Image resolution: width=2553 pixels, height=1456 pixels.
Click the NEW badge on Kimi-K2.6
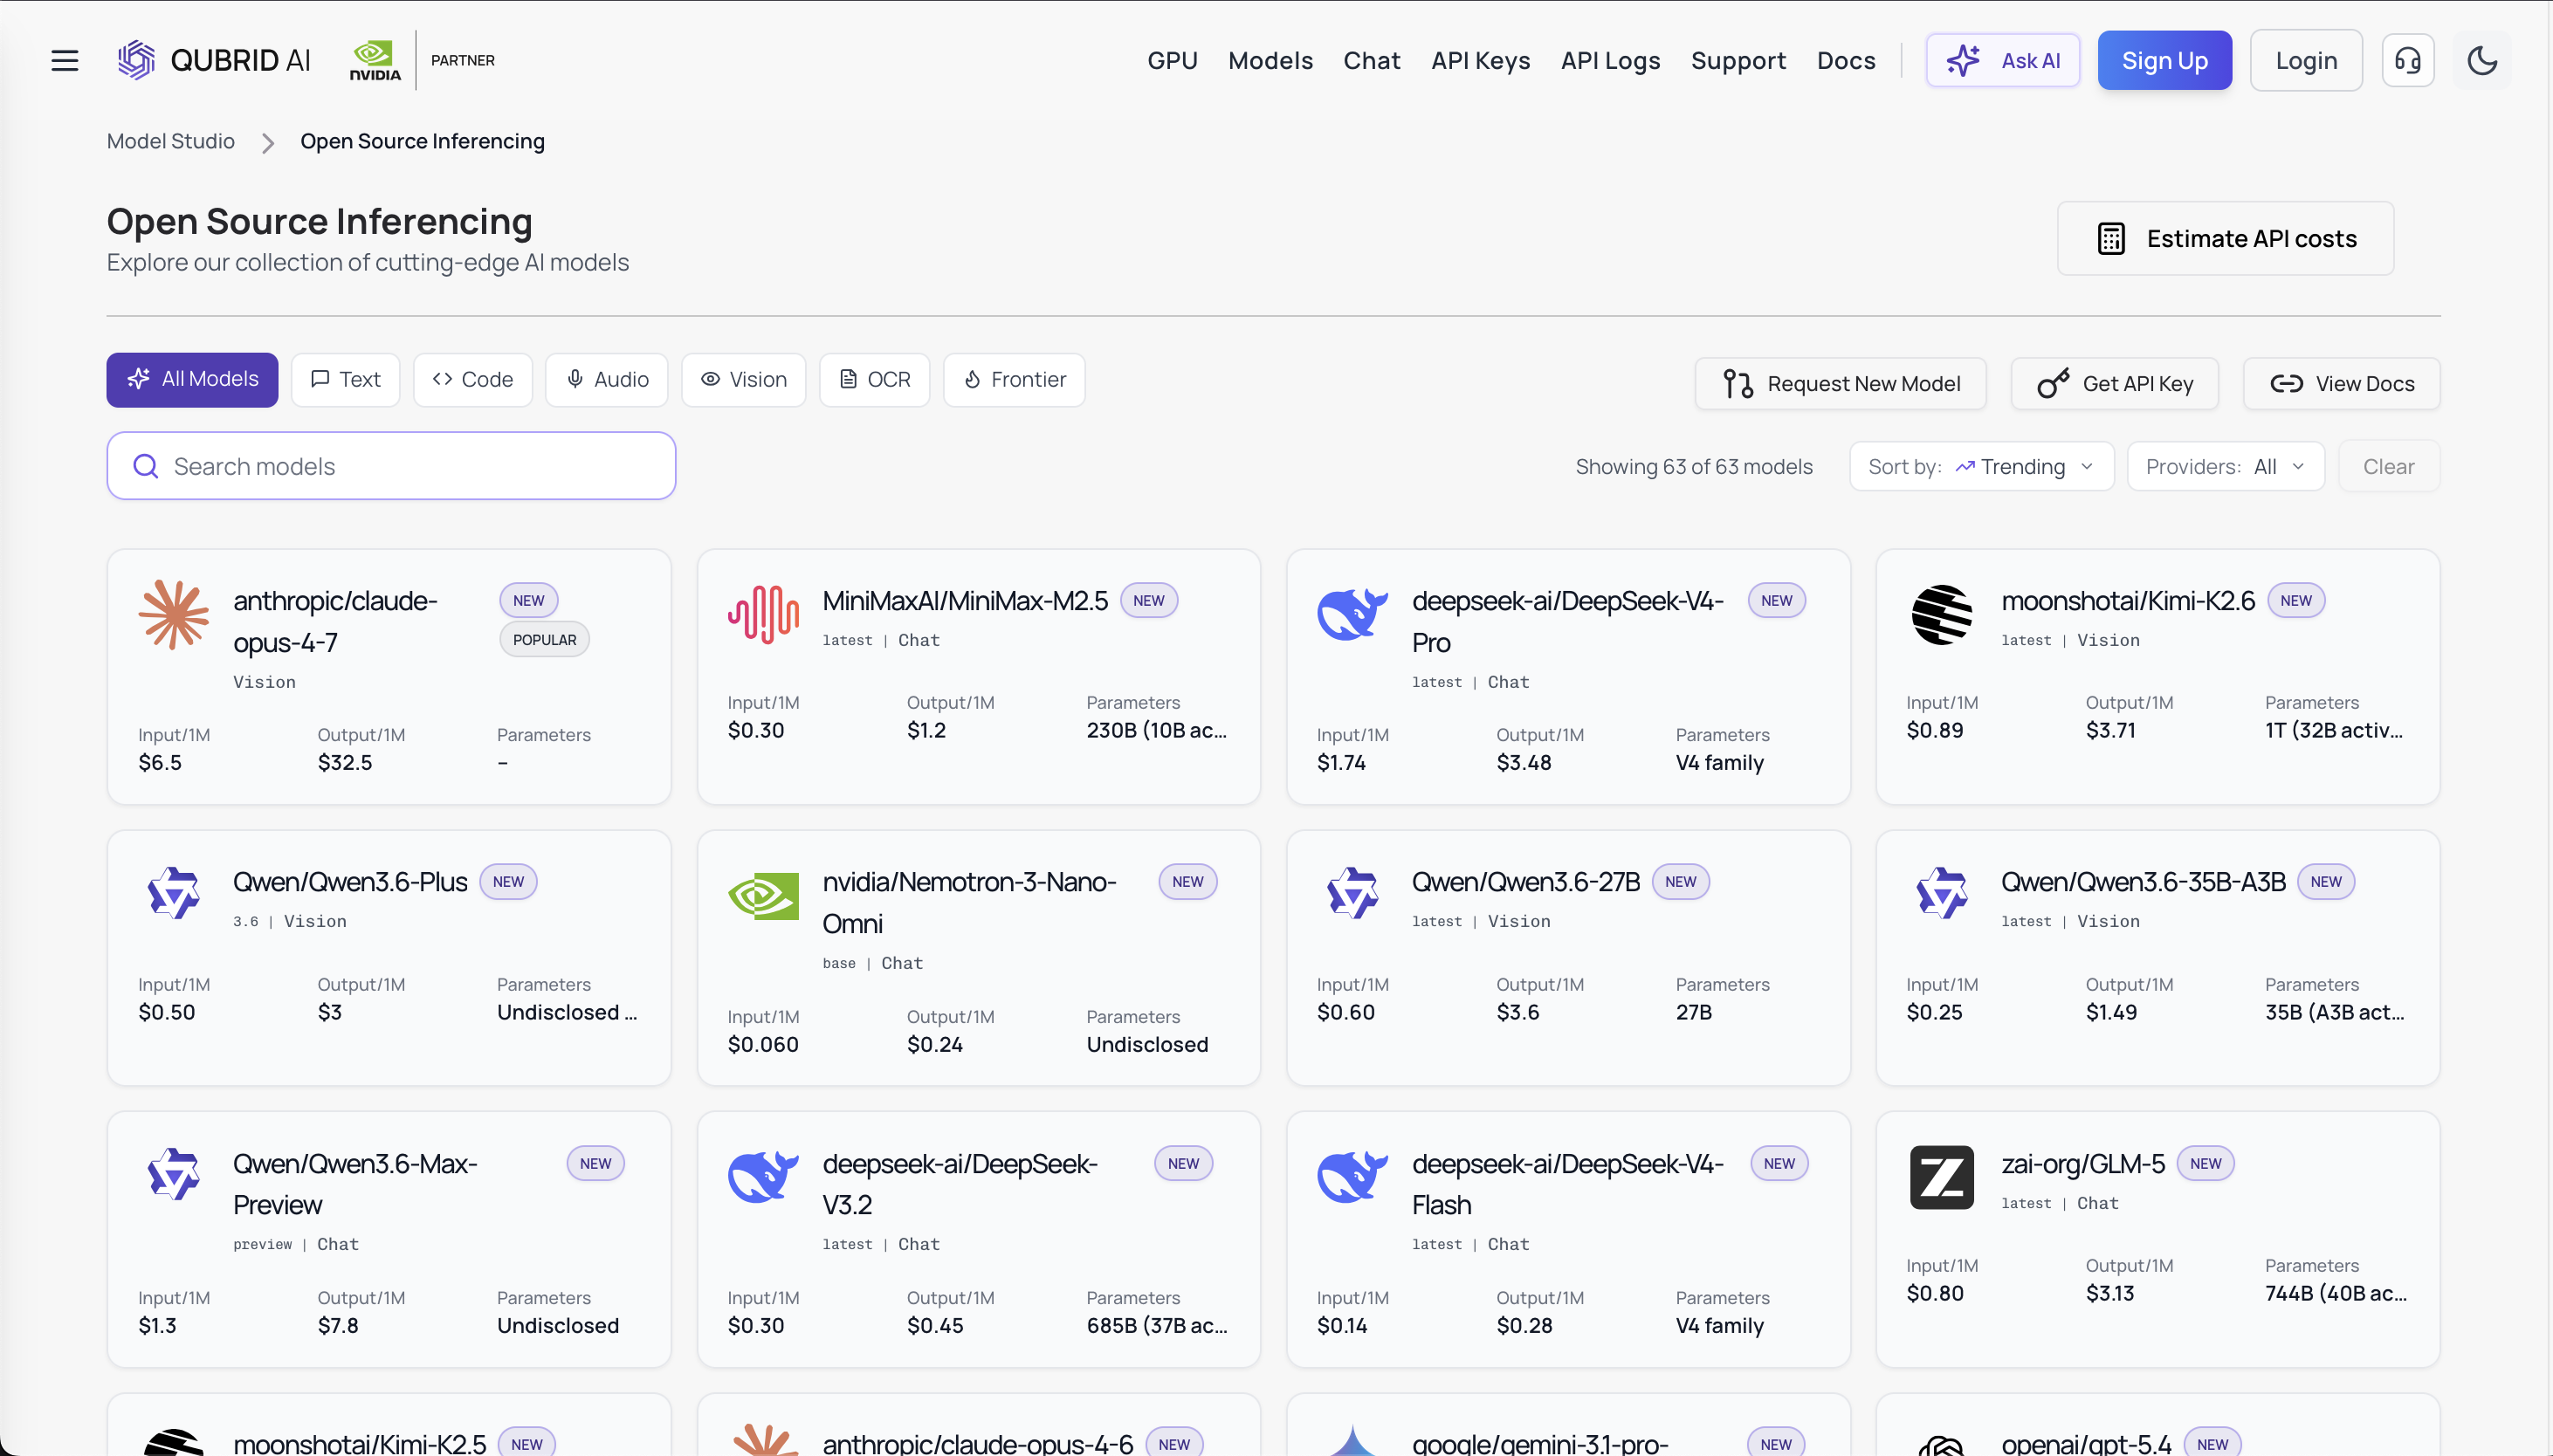2295,600
